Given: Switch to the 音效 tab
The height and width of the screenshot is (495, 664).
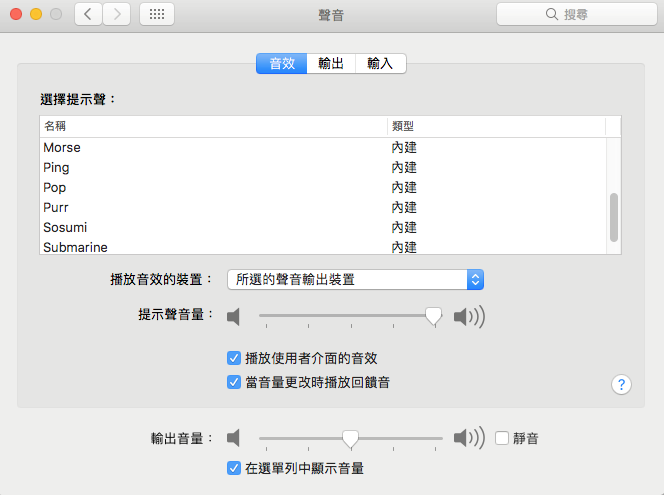Looking at the screenshot, I should 282,64.
